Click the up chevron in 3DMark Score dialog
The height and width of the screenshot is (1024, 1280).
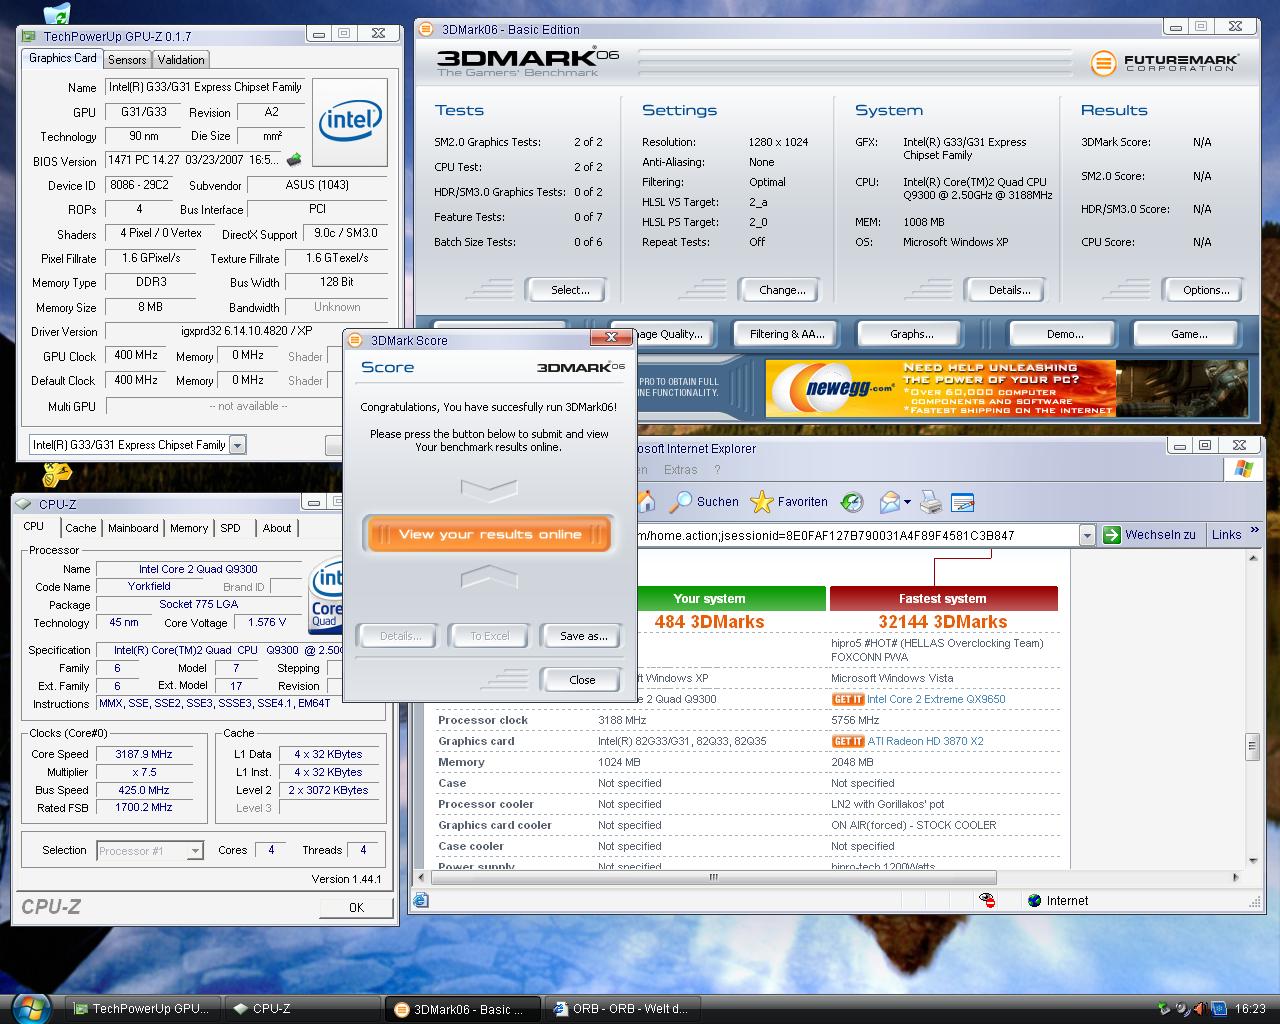(x=489, y=576)
